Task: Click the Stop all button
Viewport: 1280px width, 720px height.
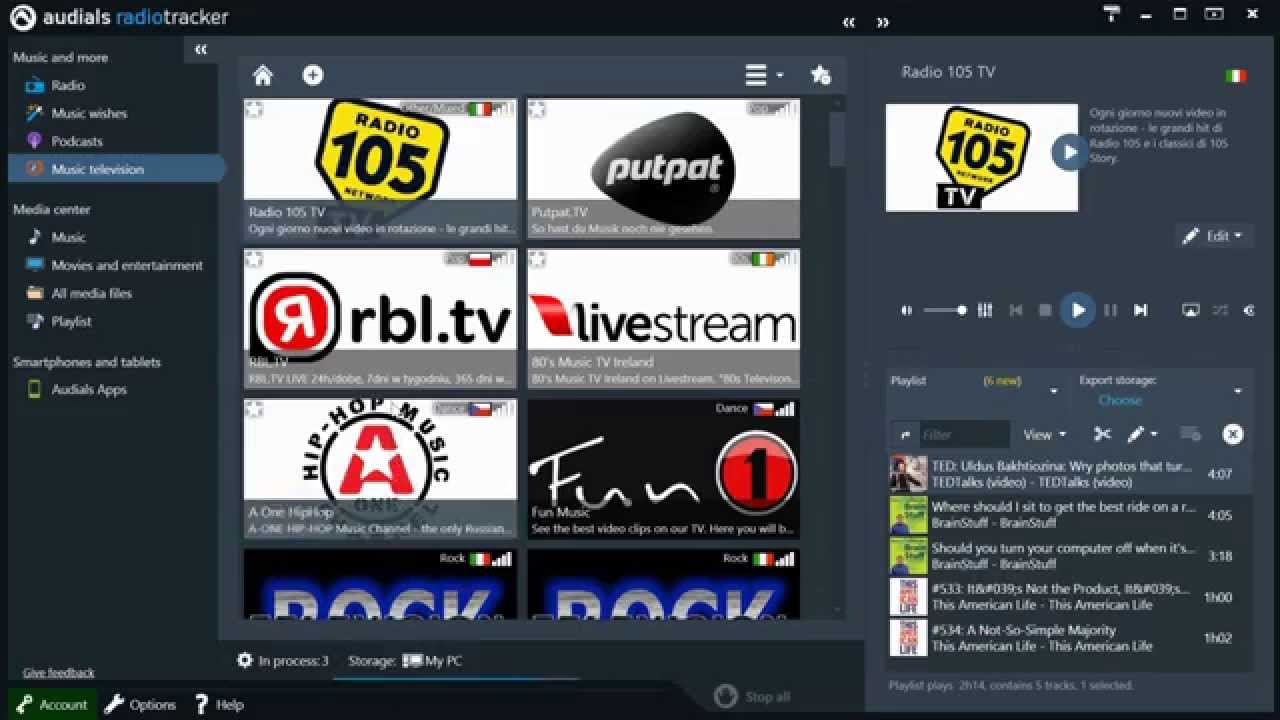Action: 753,696
